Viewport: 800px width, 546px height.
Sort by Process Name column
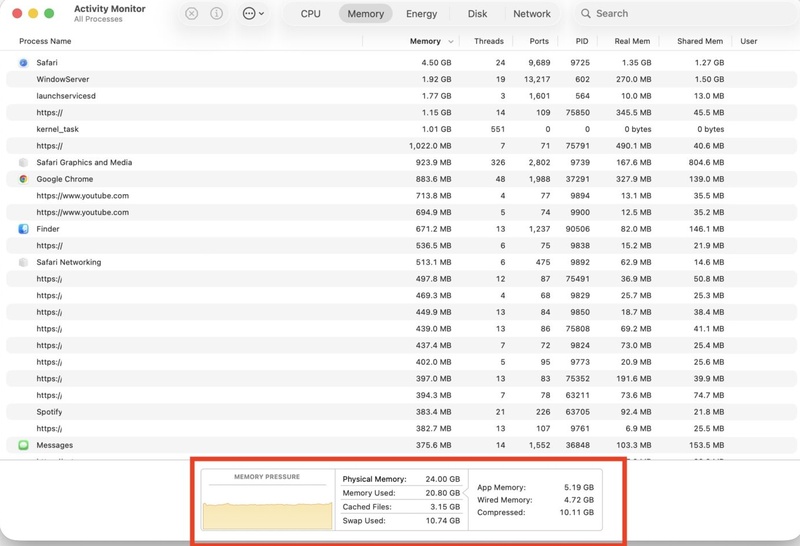[x=45, y=41]
